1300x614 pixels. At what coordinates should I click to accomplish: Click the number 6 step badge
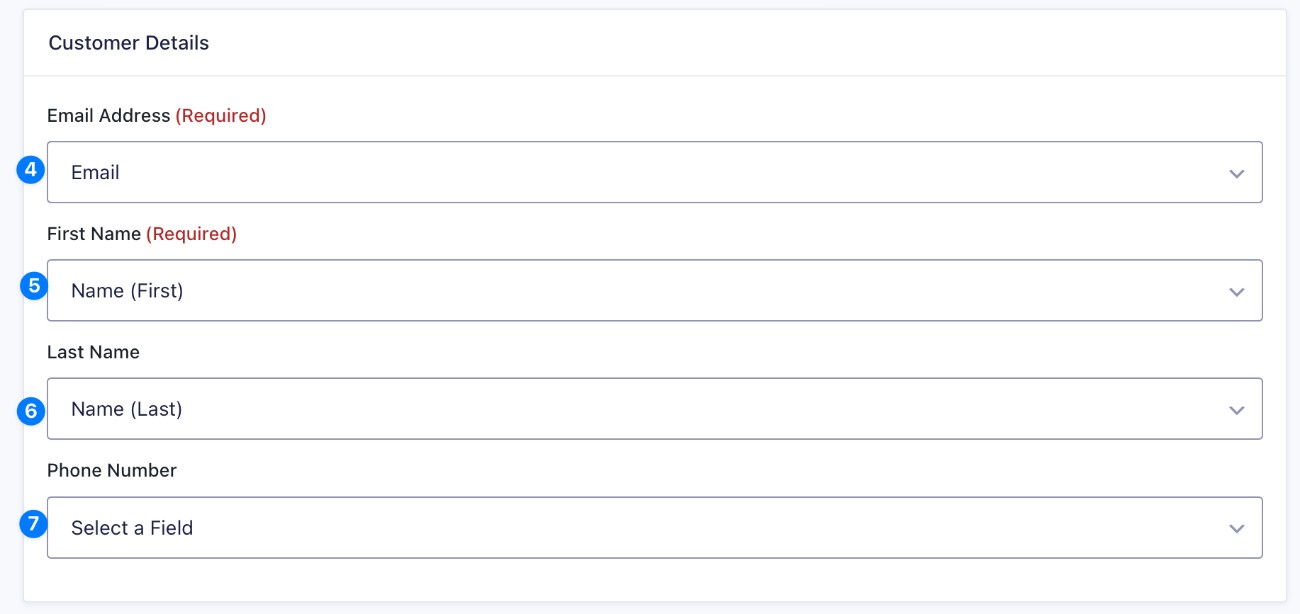tap(32, 410)
